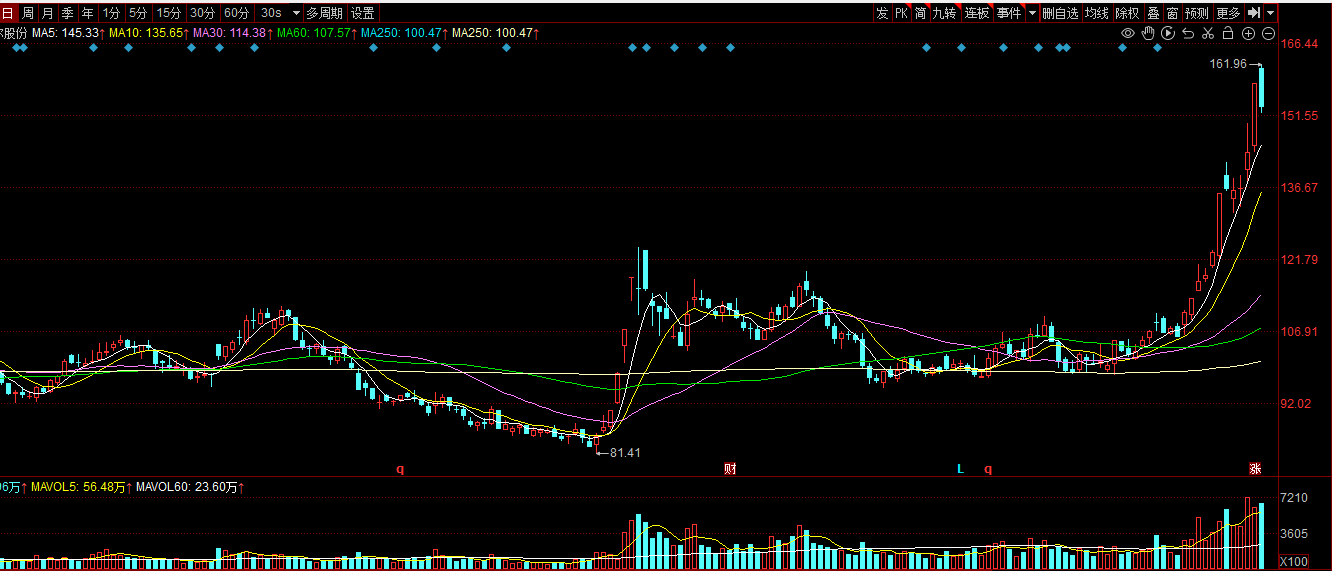The width and height of the screenshot is (1332, 571).
Task: Switch to the 月 monthly tab
Action: coord(48,13)
